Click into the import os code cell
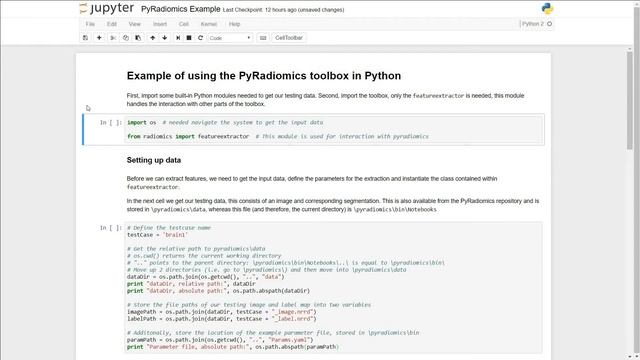640x360 pixels. tap(334, 129)
